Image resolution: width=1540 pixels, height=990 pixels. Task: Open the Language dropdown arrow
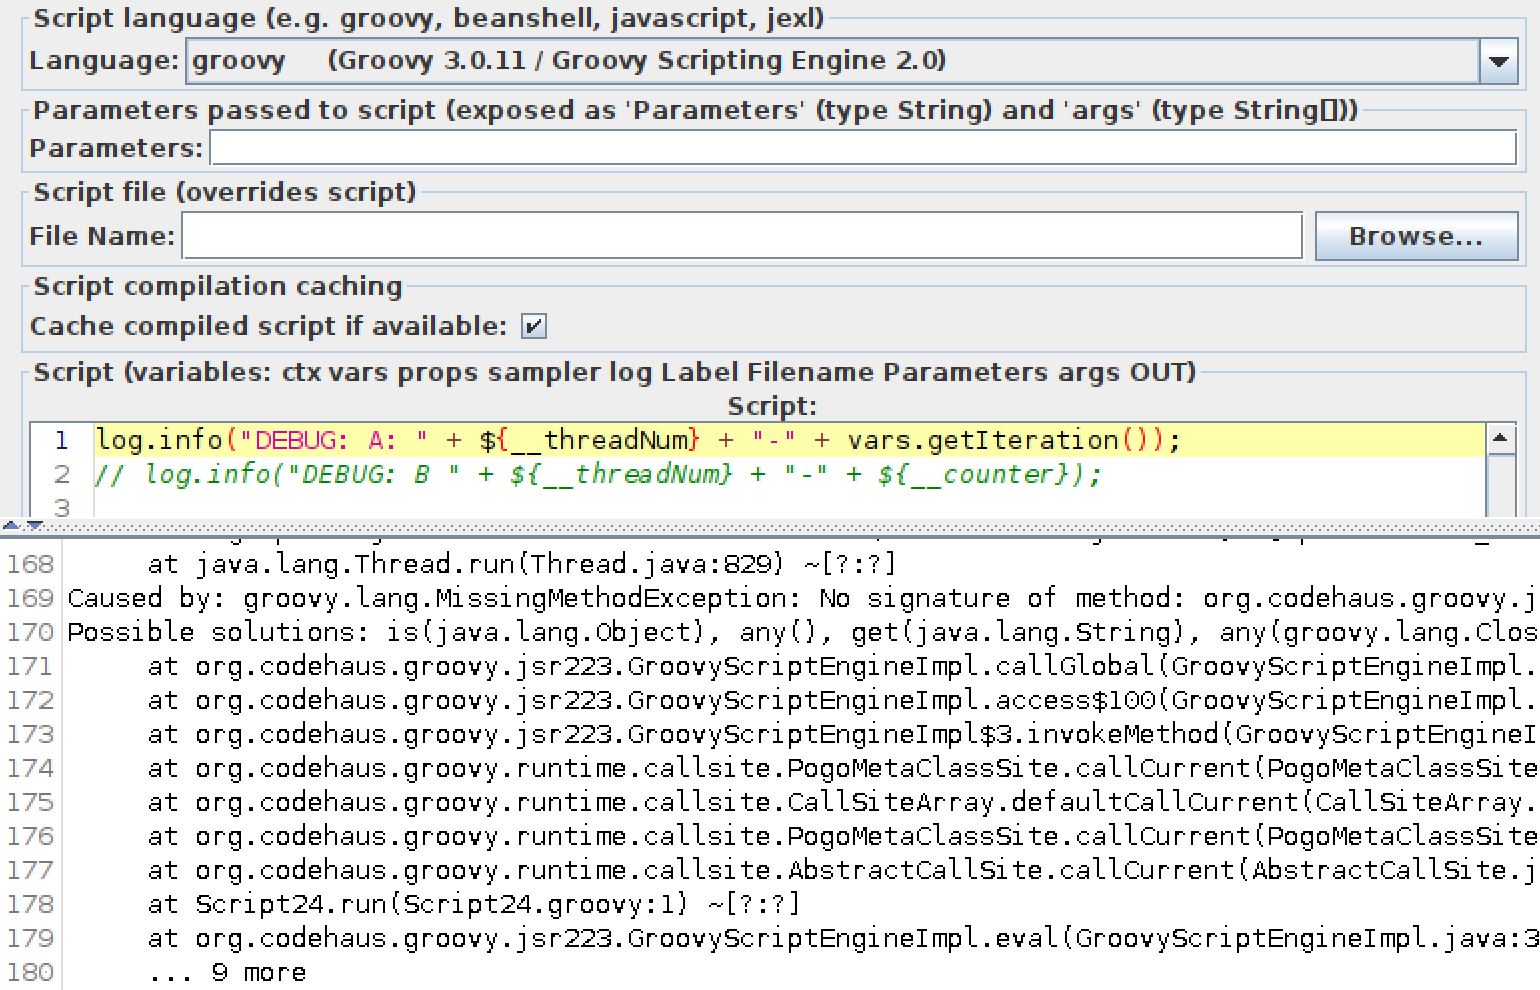click(x=1497, y=62)
